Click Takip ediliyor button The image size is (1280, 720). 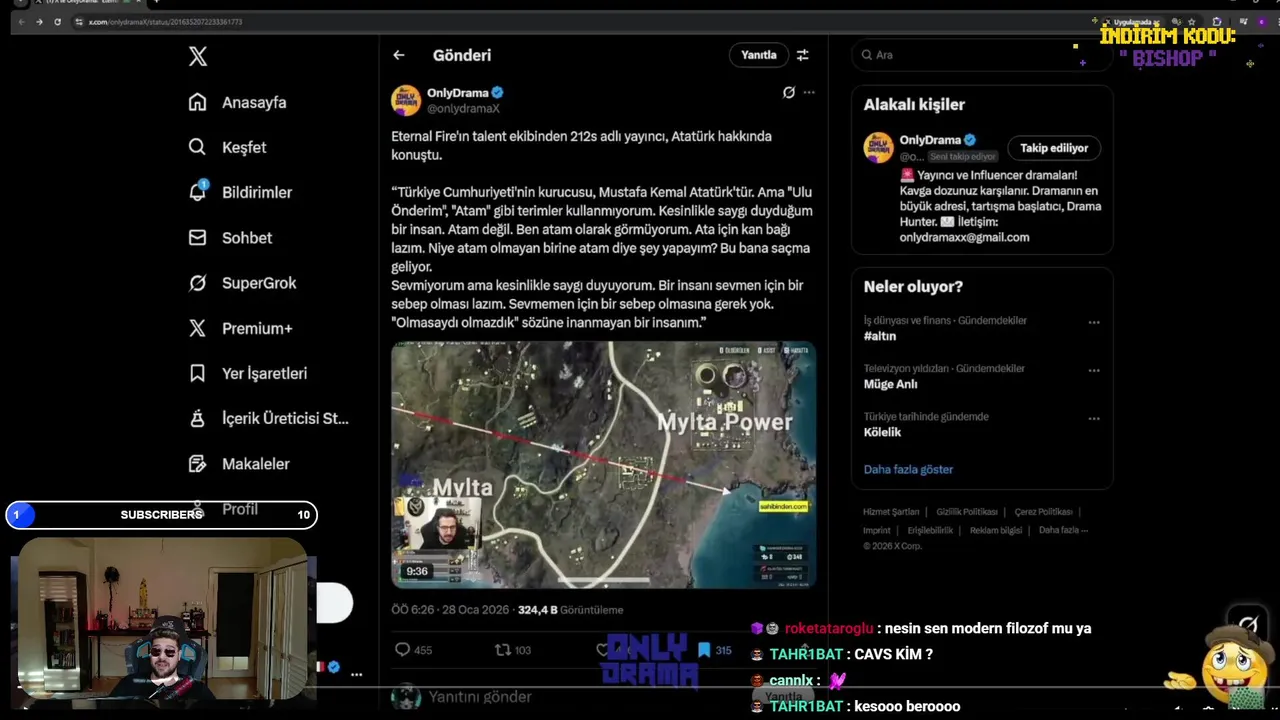pyautogui.click(x=1054, y=148)
